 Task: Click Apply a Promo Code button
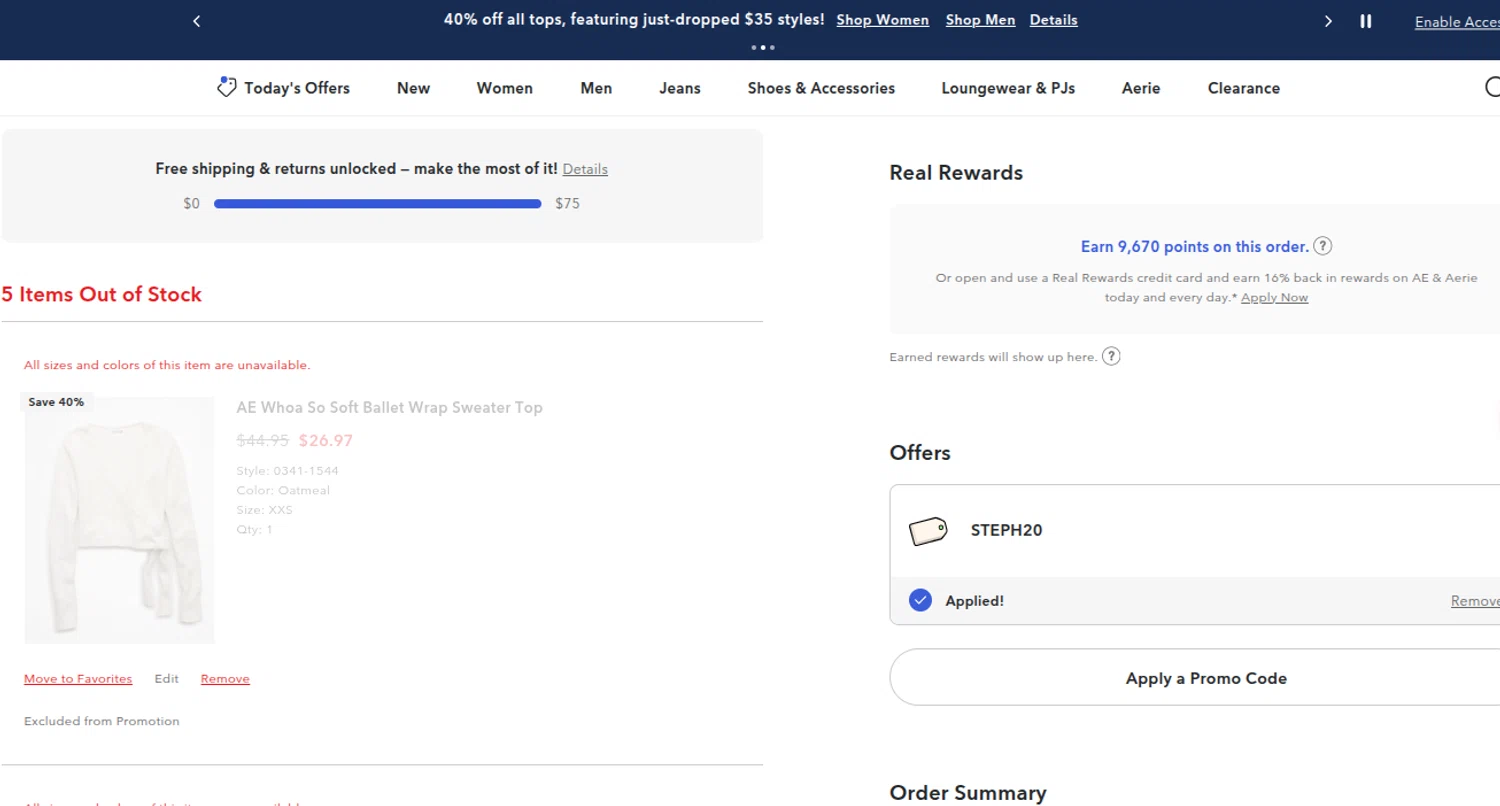1195,677
